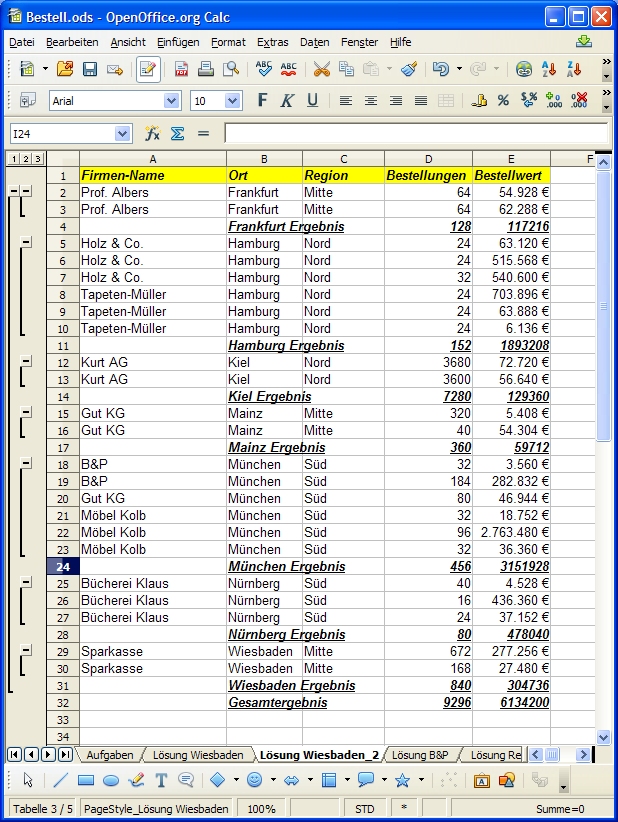Click the Export as PDF icon
618x822 pixels.
[x=181, y=69]
